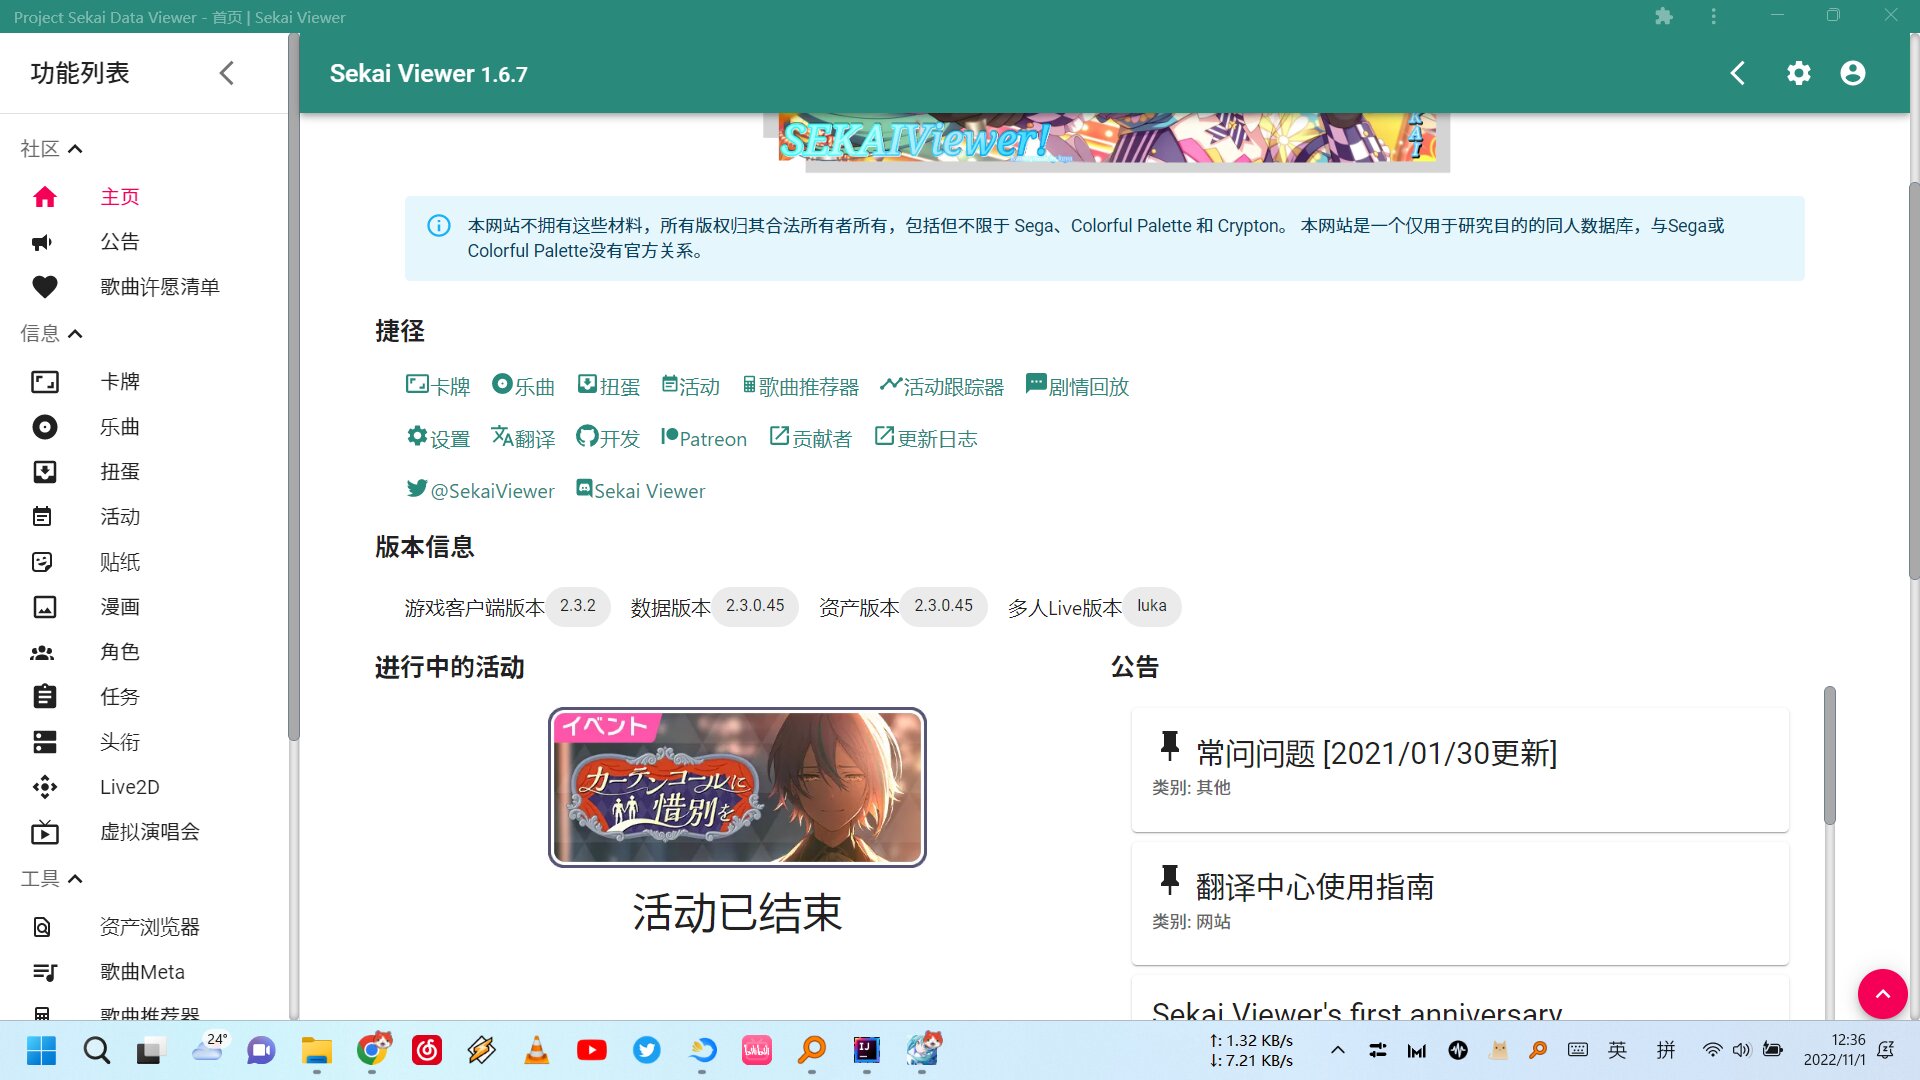1920x1080 pixels.
Task: Open 虚拟演唱会 from the sidebar icon
Action: (x=45, y=832)
